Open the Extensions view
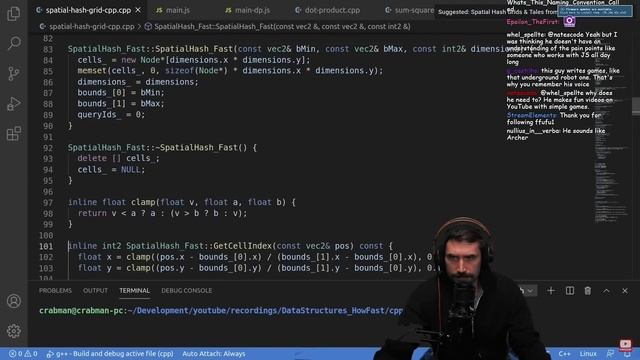The width and height of the screenshot is (640, 360). [x=13, y=133]
